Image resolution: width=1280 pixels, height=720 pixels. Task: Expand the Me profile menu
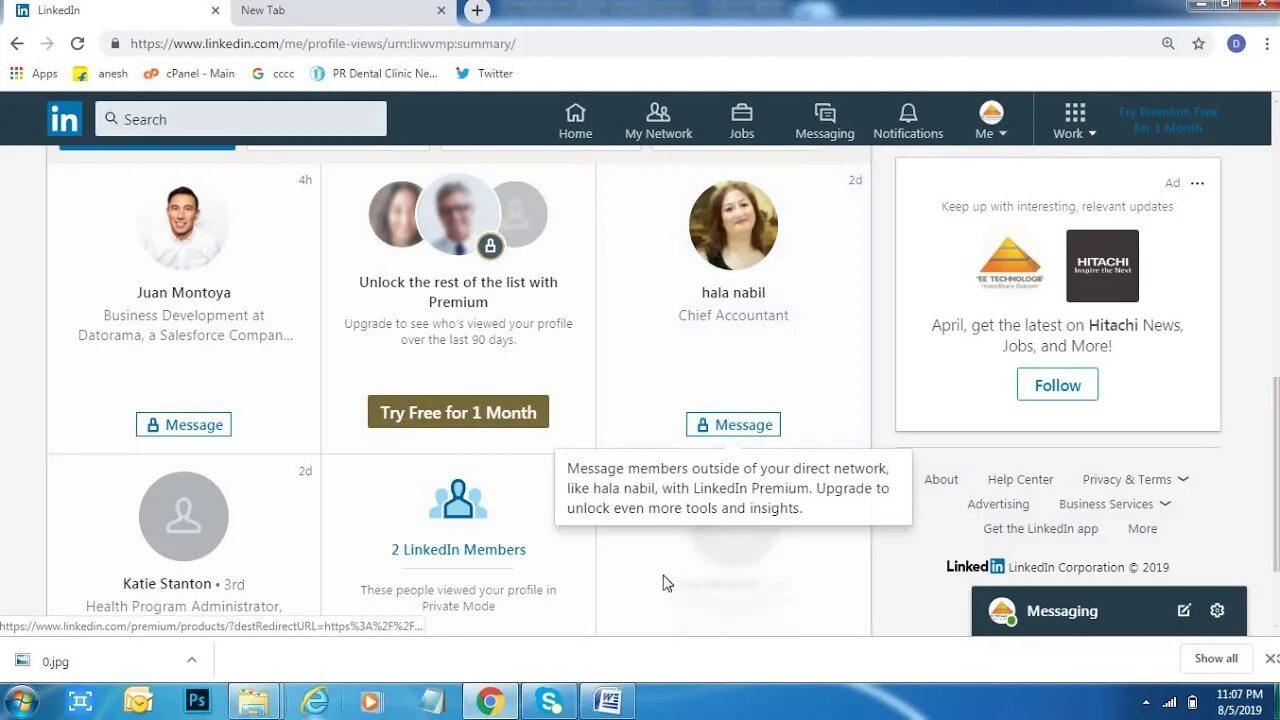(x=991, y=120)
